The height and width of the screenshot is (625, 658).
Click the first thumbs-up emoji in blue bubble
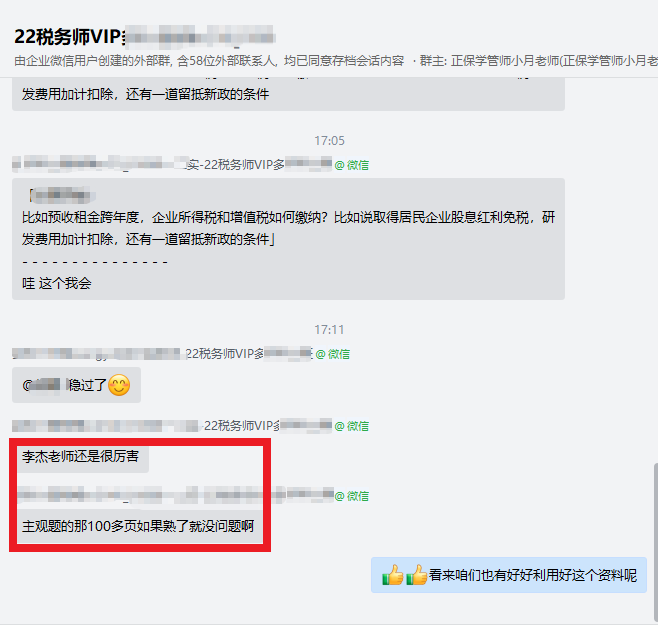click(393, 575)
